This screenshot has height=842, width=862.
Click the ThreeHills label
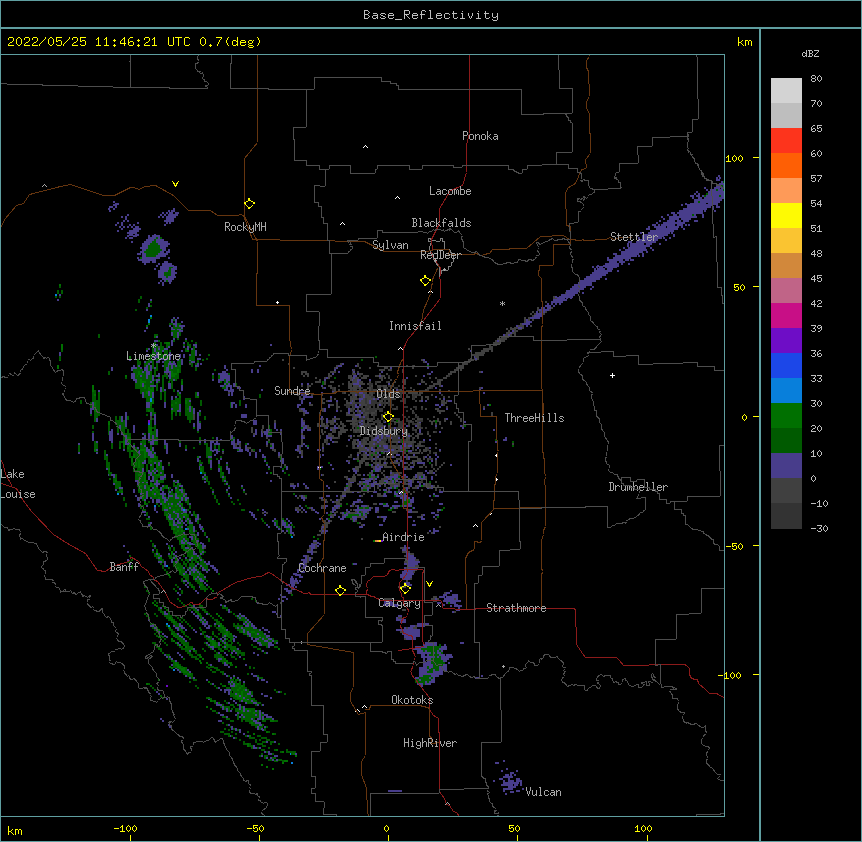coord(534,418)
